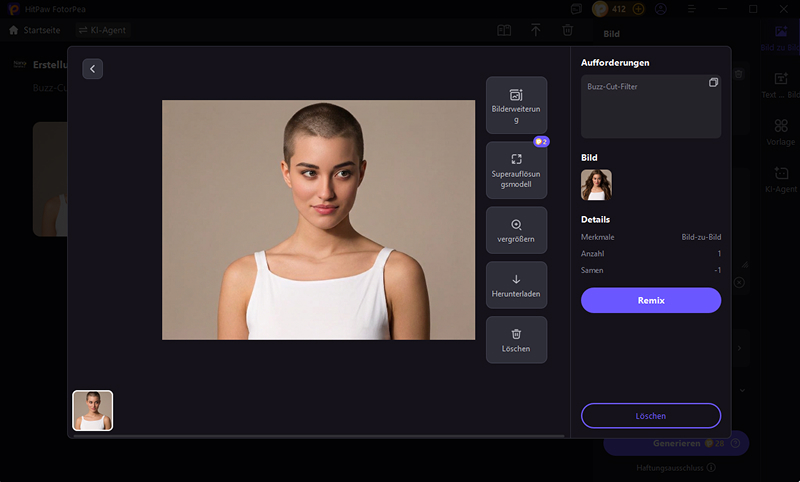Click the Merkmale value Bild-zu-Bild
Viewport: 800px width, 482px height.
[x=701, y=237]
